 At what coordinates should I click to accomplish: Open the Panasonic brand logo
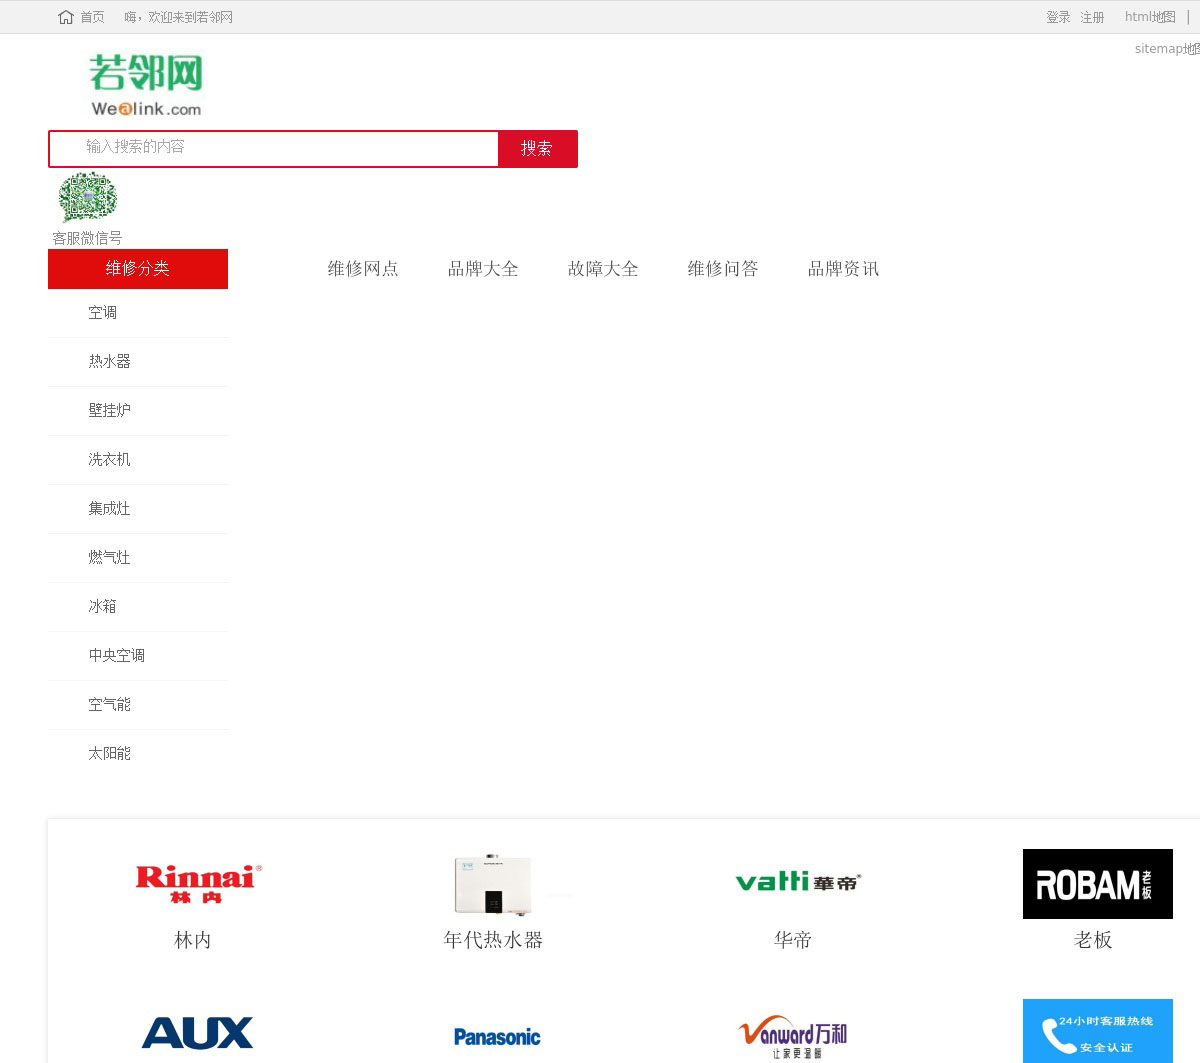[x=497, y=1037]
